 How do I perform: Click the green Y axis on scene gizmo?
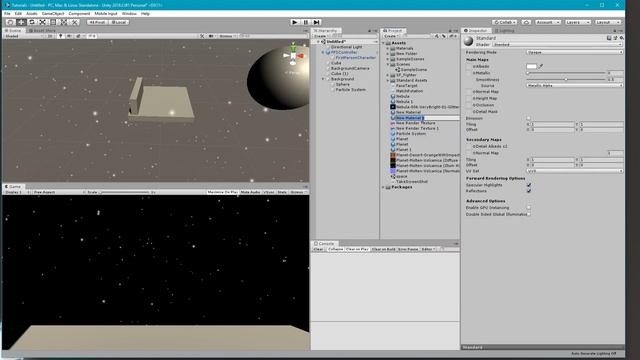(x=293, y=46)
